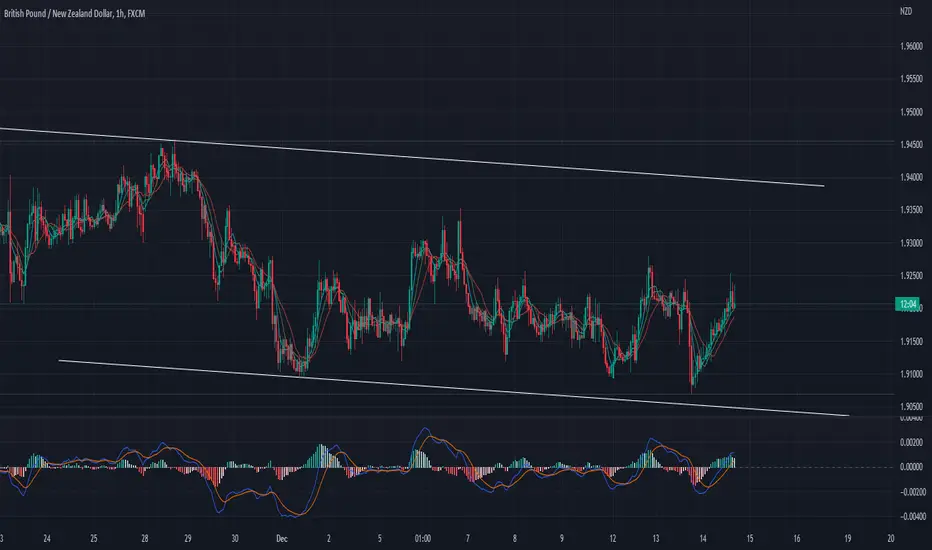Click the 1.90500 price axis label
The height and width of the screenshot is (550, 932).
pos(911,407)
